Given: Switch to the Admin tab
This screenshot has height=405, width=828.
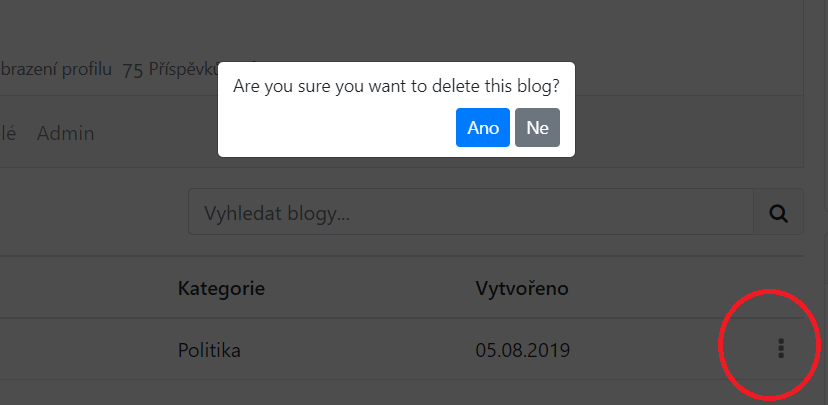Looking at the screenshot, I should 66,133.
